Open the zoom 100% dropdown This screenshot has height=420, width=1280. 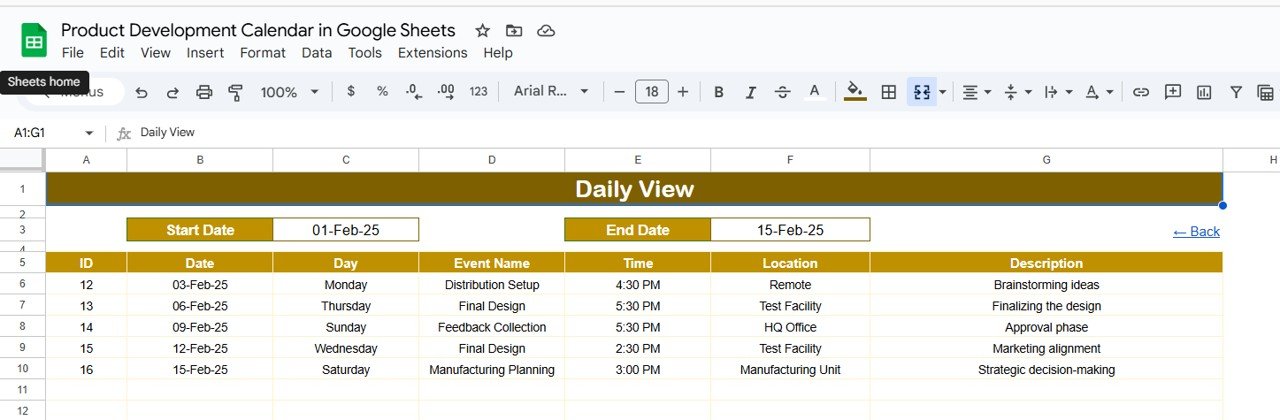289,92
